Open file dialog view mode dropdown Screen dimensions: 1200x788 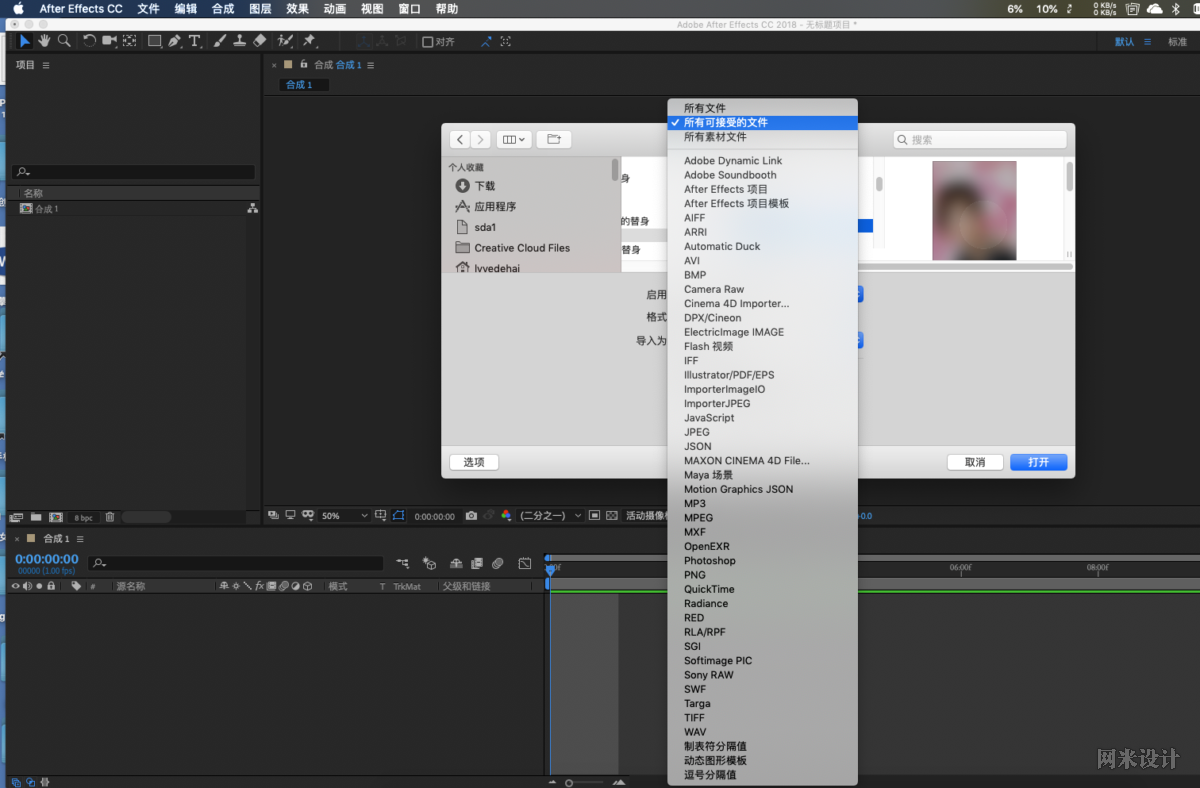point(513,140)
